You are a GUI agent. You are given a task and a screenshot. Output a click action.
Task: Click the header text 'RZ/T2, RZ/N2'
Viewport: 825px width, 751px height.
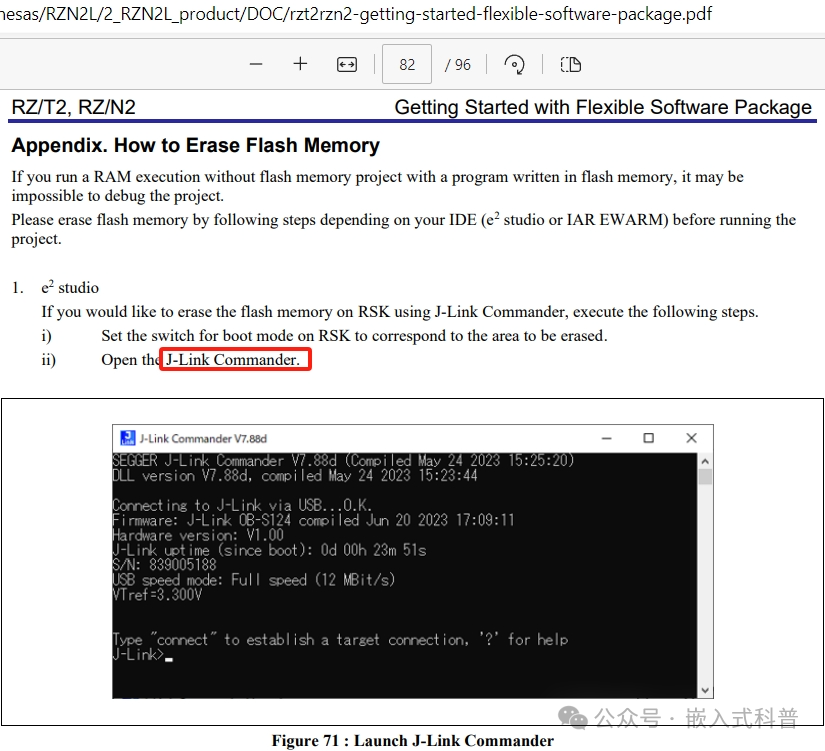(x=73, y=107)
